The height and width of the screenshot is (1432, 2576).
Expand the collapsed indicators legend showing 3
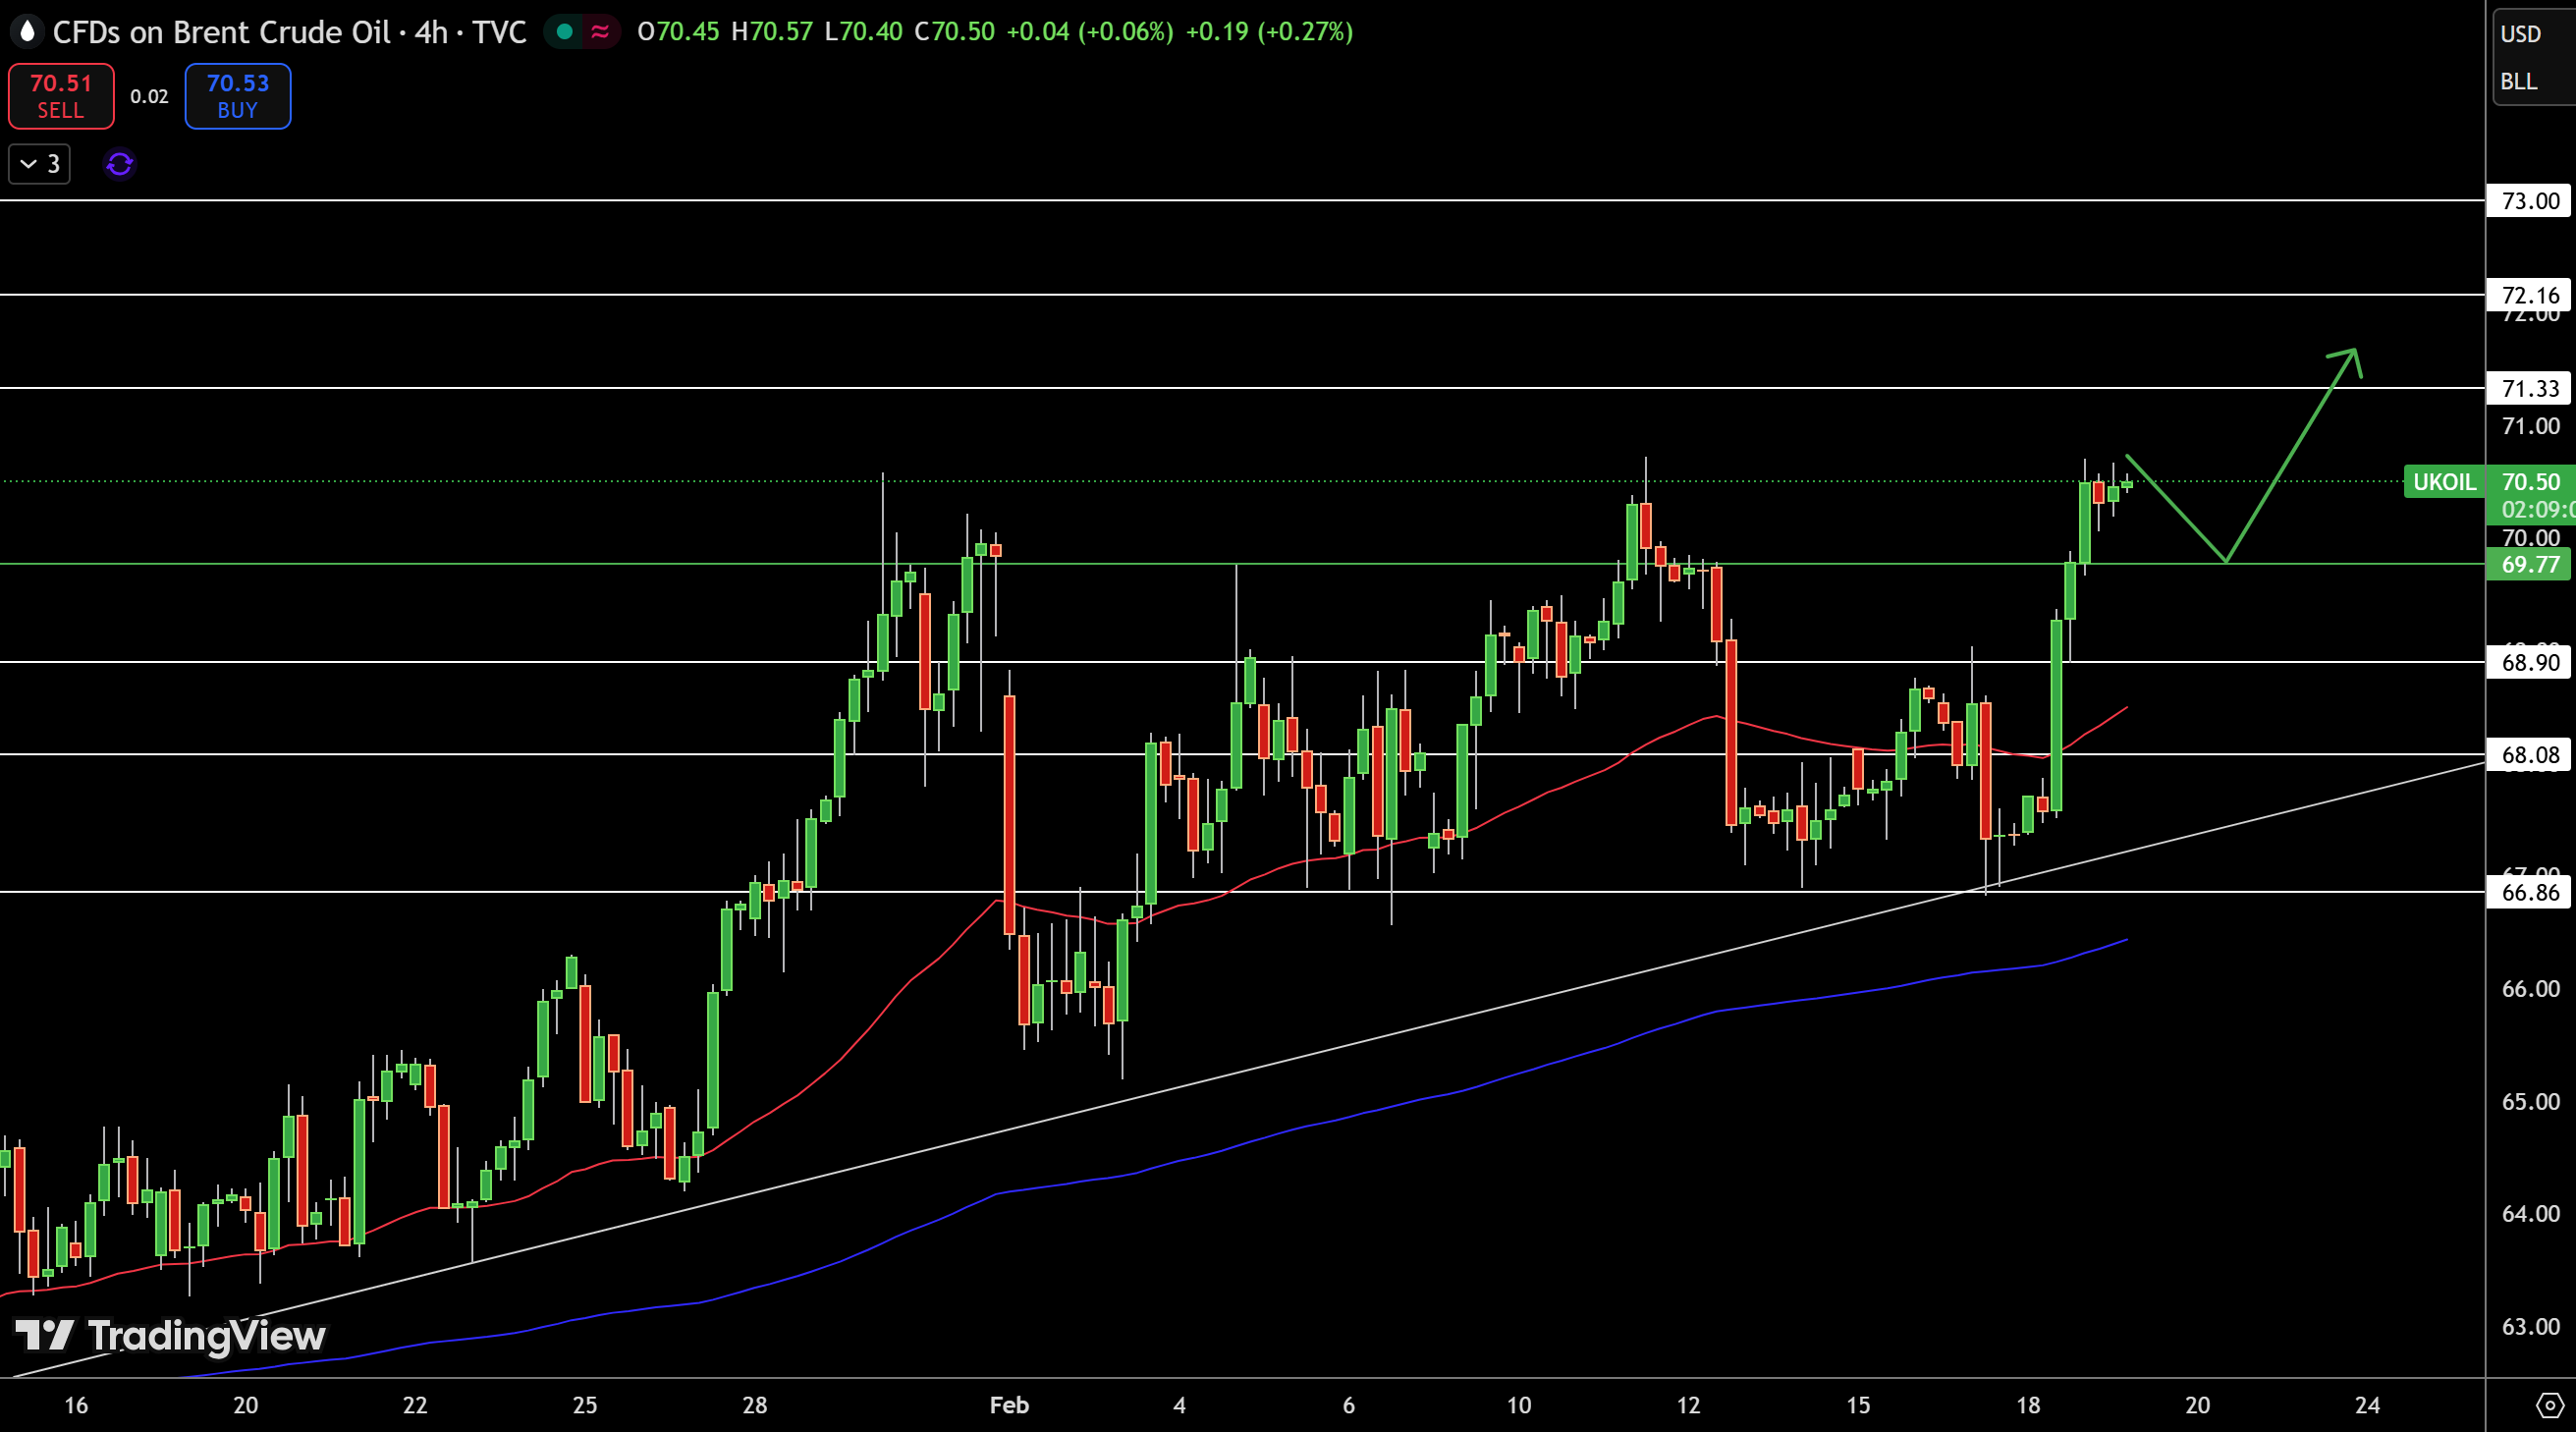tap(40, 164)
